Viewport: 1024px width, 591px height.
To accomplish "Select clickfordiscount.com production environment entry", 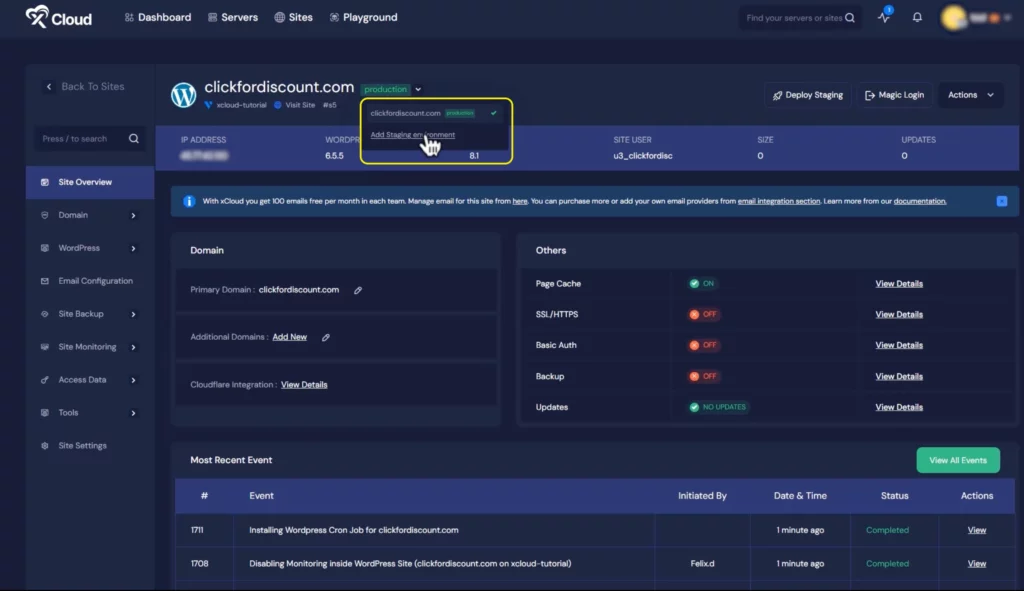I will pos(434,113).
